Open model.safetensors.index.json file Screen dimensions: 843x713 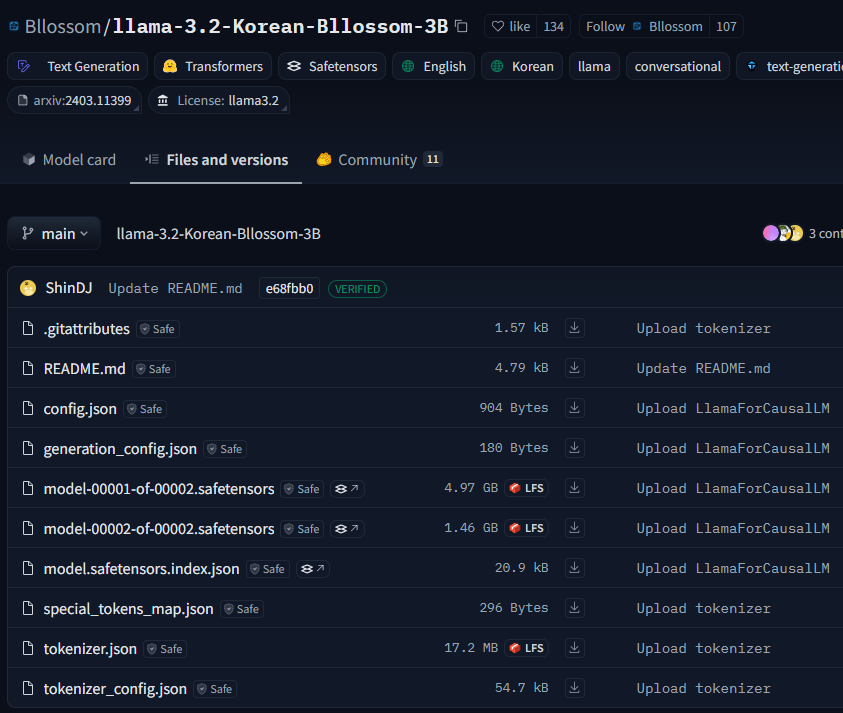coord(141,569)
